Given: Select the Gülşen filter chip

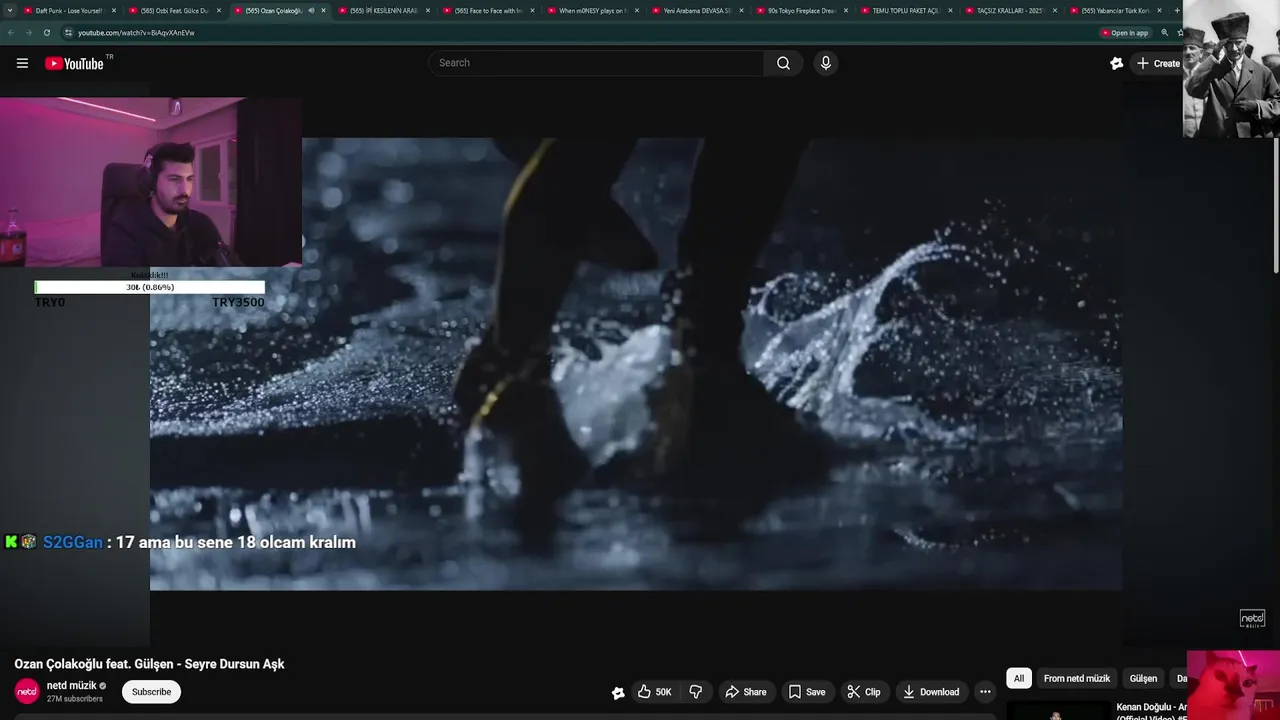Looking at the screenshot, I should pos(1143,678).
